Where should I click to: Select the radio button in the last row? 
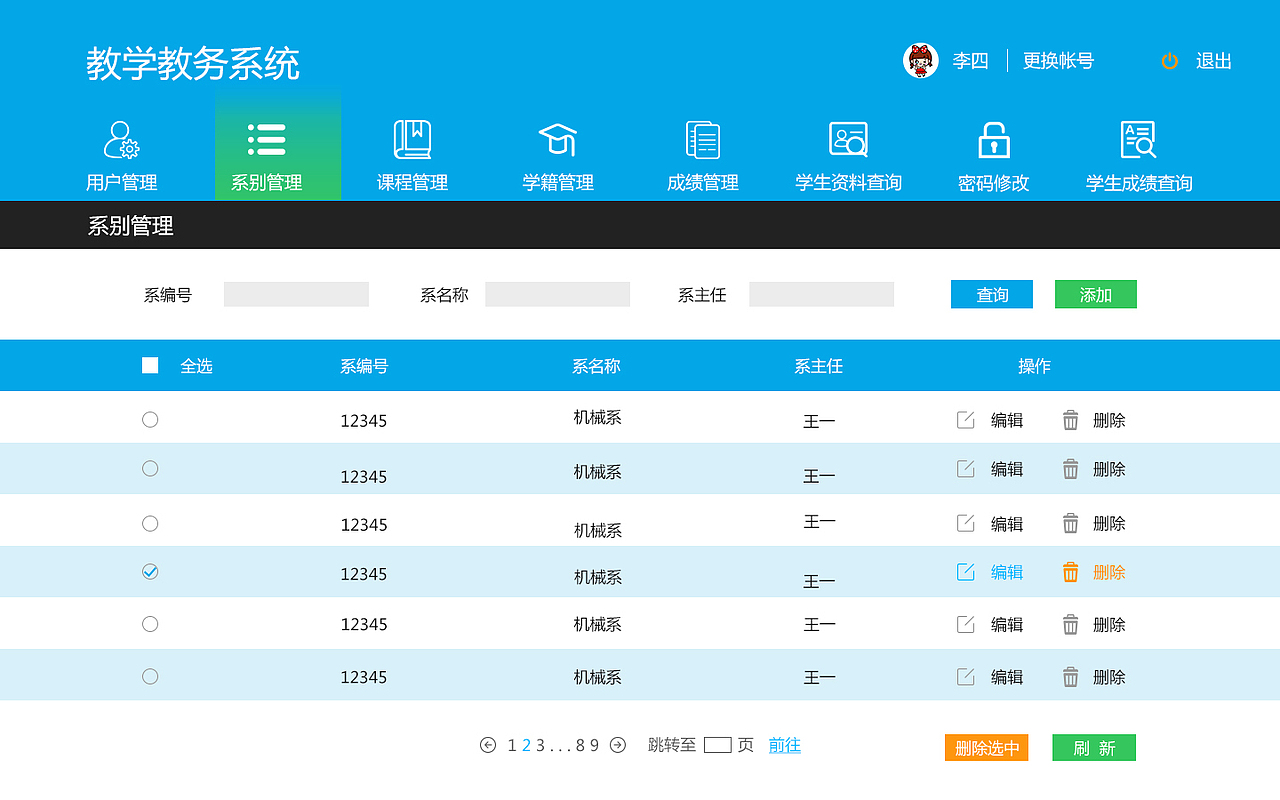(x=150, y=675)
